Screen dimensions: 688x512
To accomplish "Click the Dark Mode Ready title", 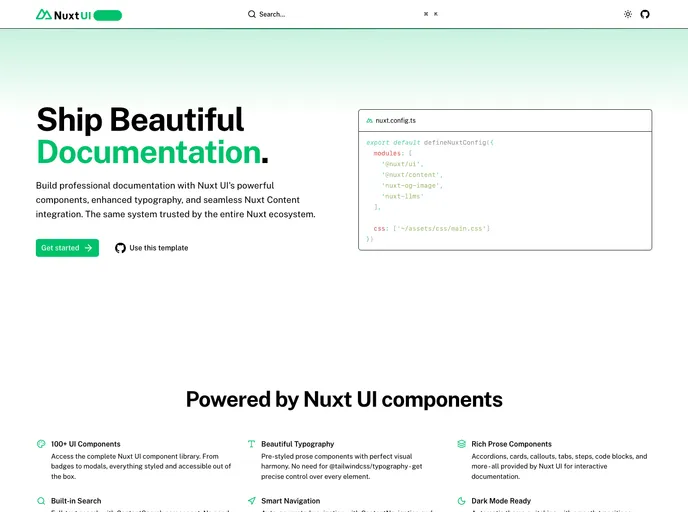I will point(501,501).
